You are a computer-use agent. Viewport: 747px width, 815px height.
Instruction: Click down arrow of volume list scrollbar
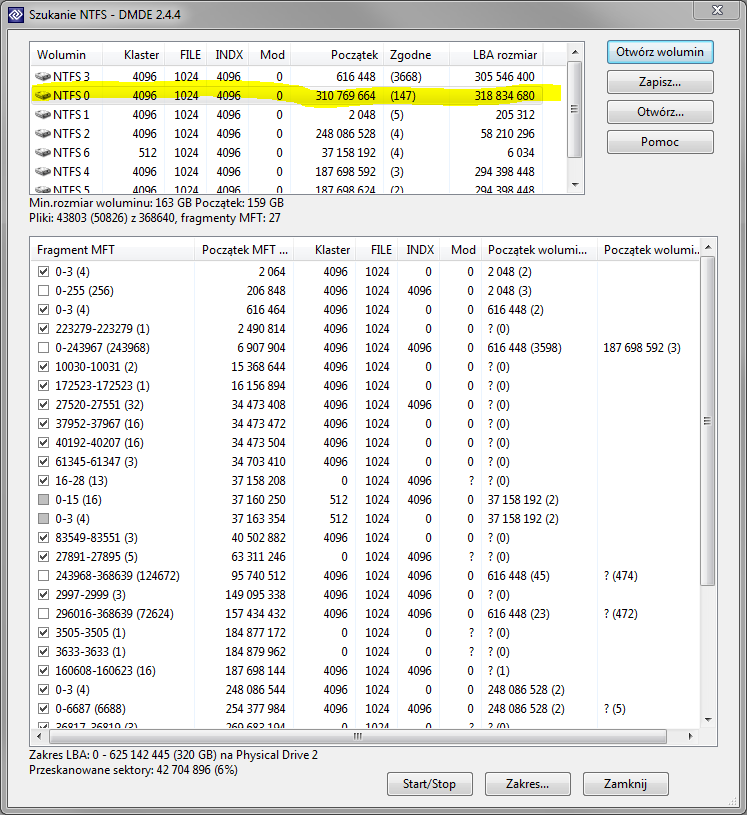(575, 185)
